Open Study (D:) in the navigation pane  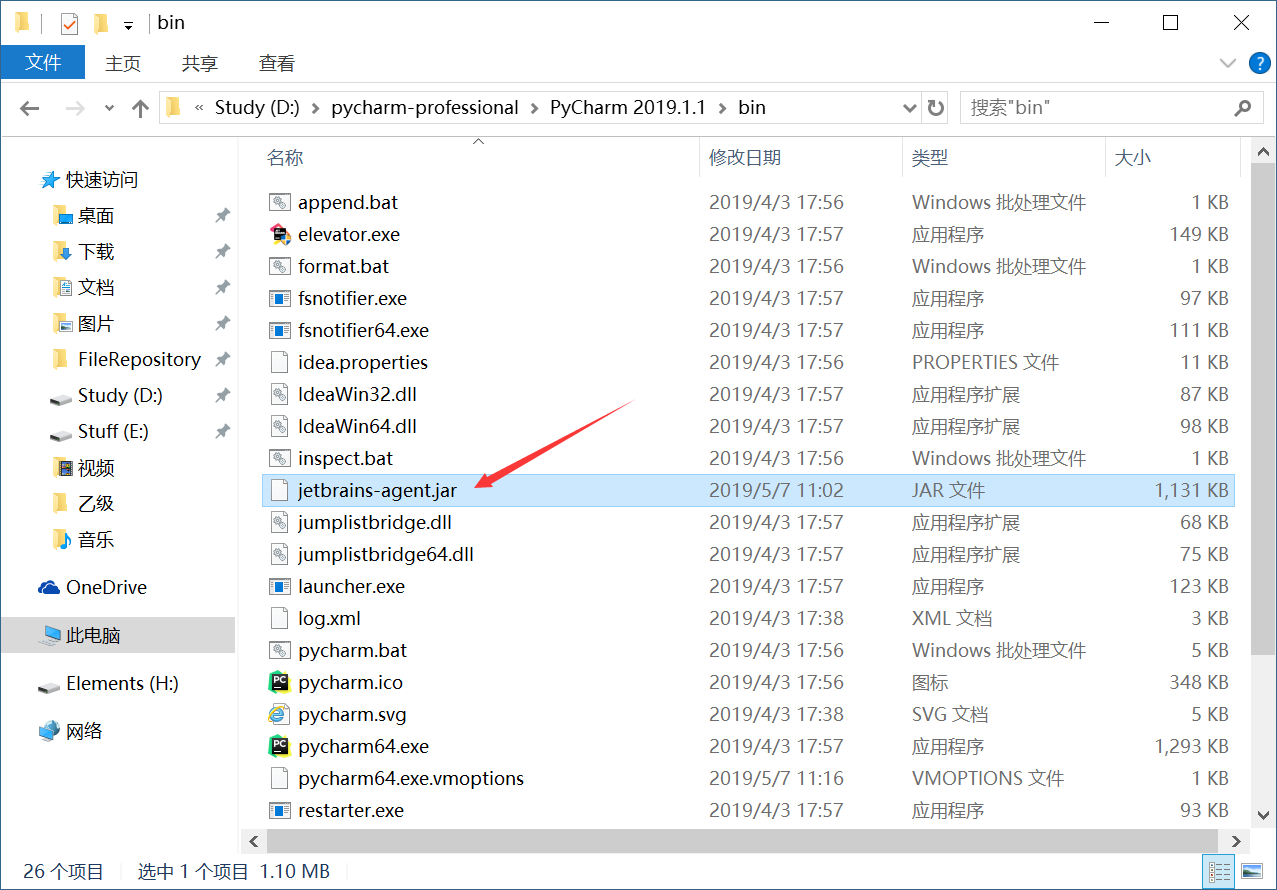tap(120, 395)
